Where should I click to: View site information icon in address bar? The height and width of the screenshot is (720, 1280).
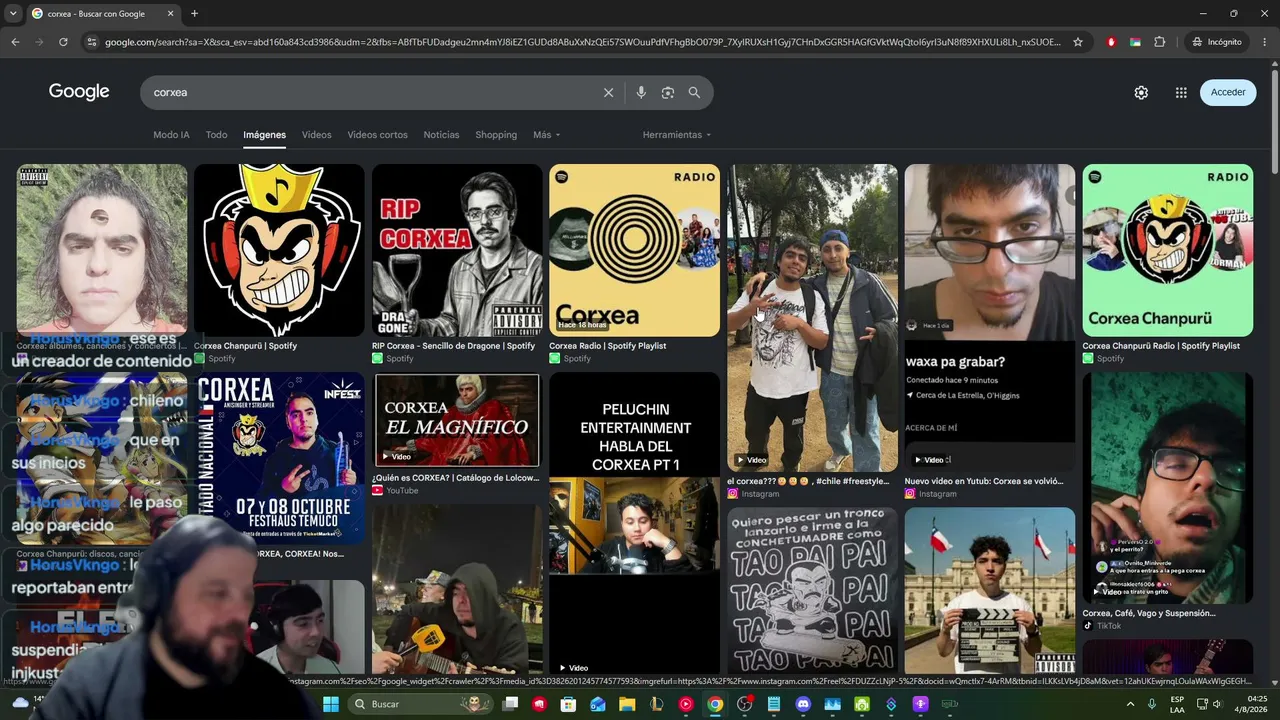tap(92, 42)
